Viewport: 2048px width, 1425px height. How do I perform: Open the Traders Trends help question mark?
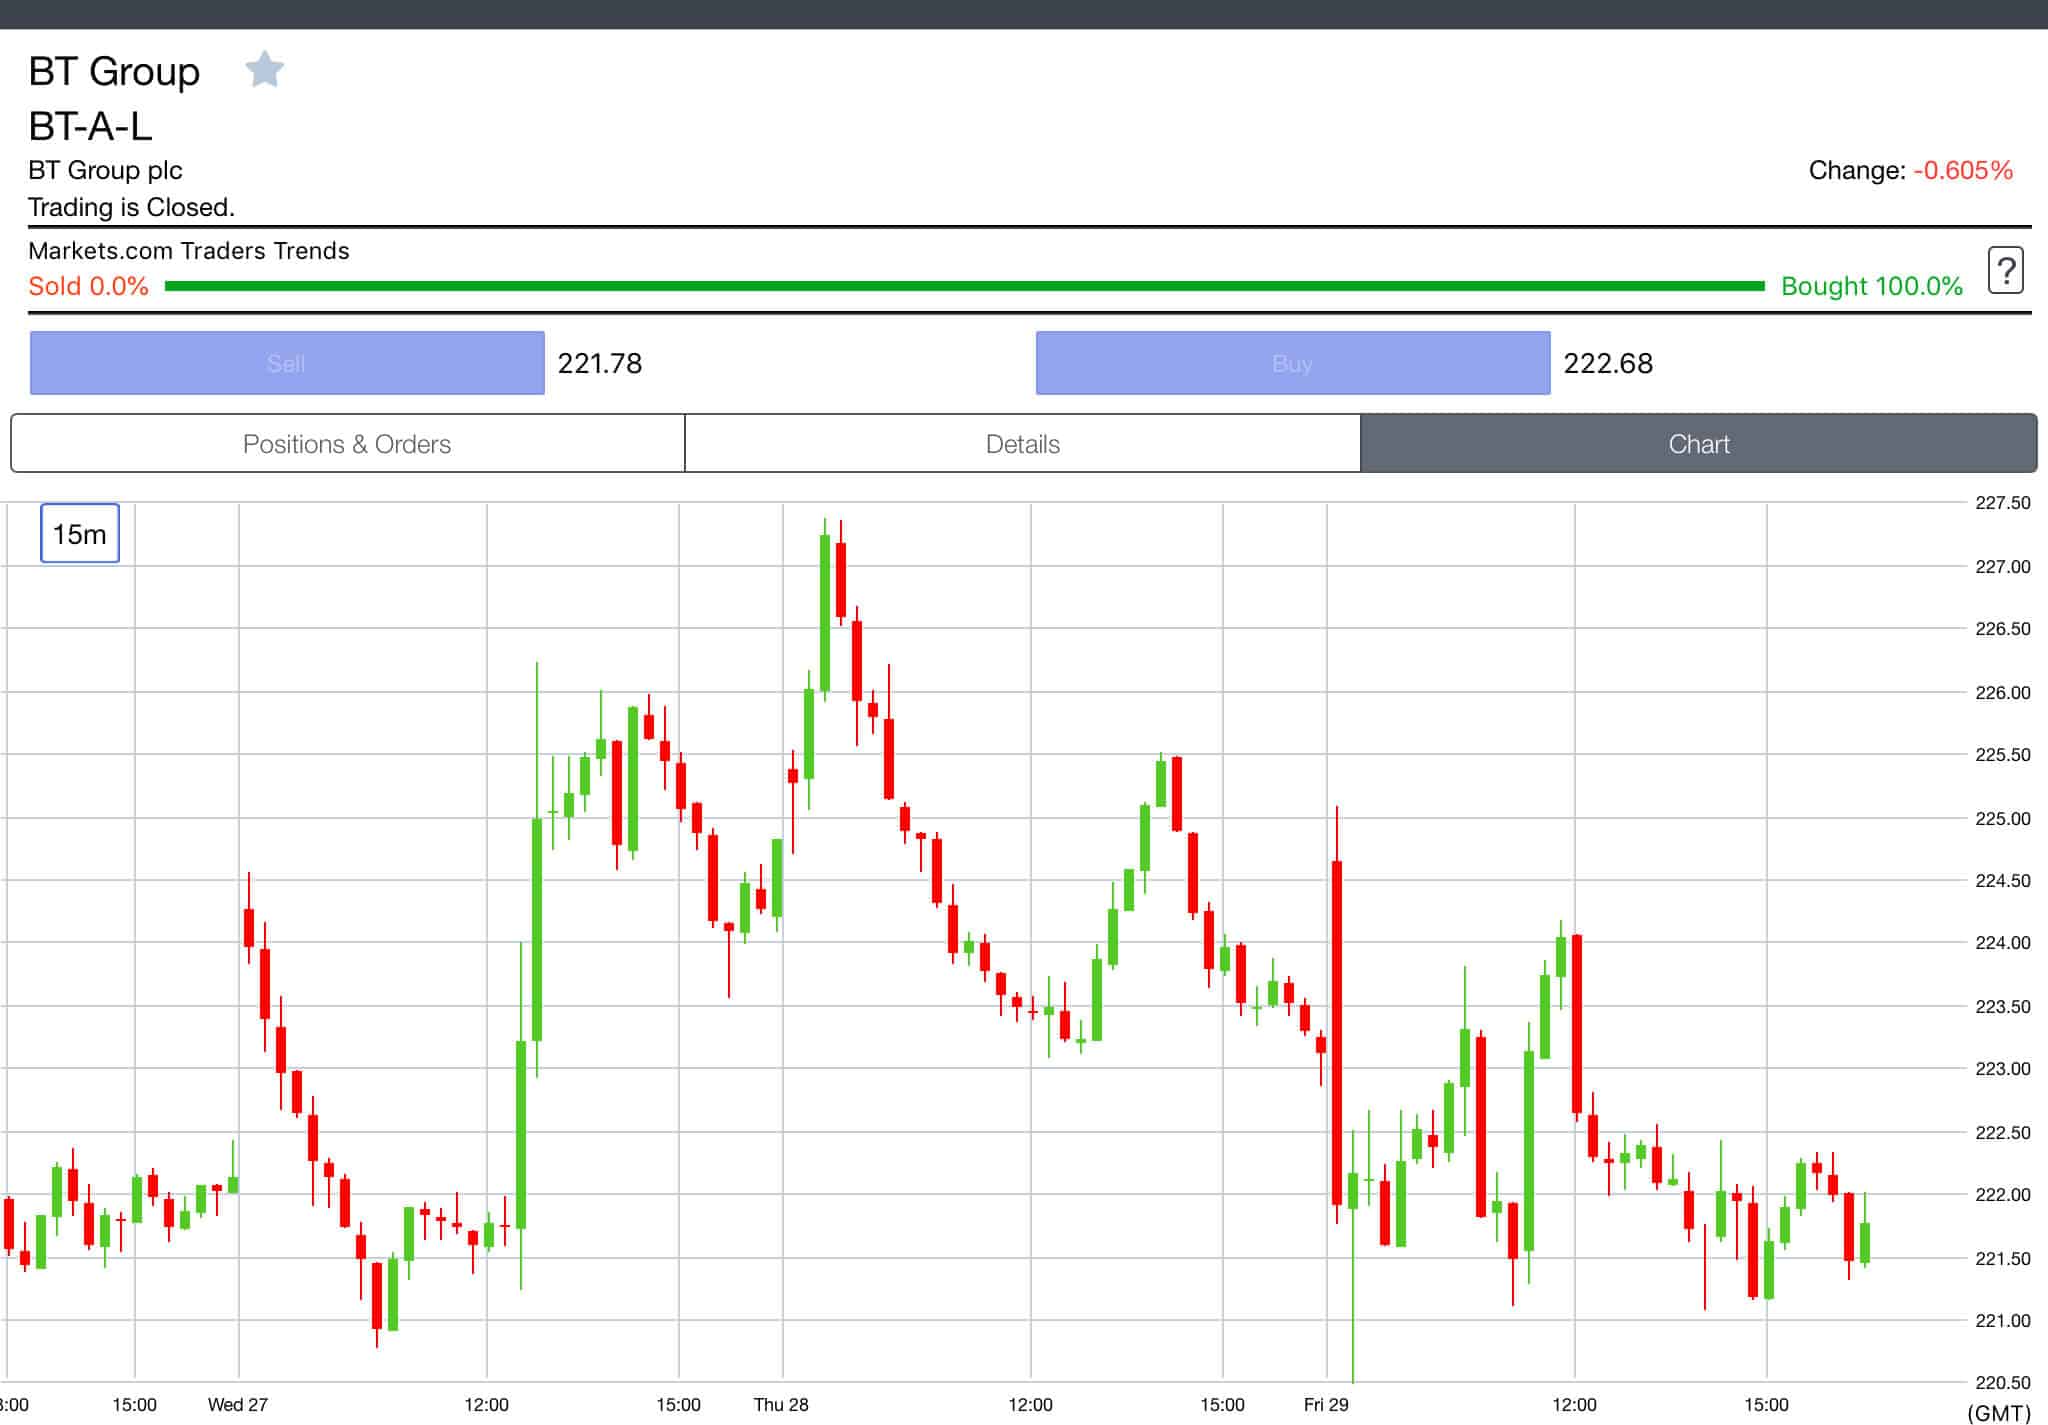pyautogui.click(x=2005, y=270)
